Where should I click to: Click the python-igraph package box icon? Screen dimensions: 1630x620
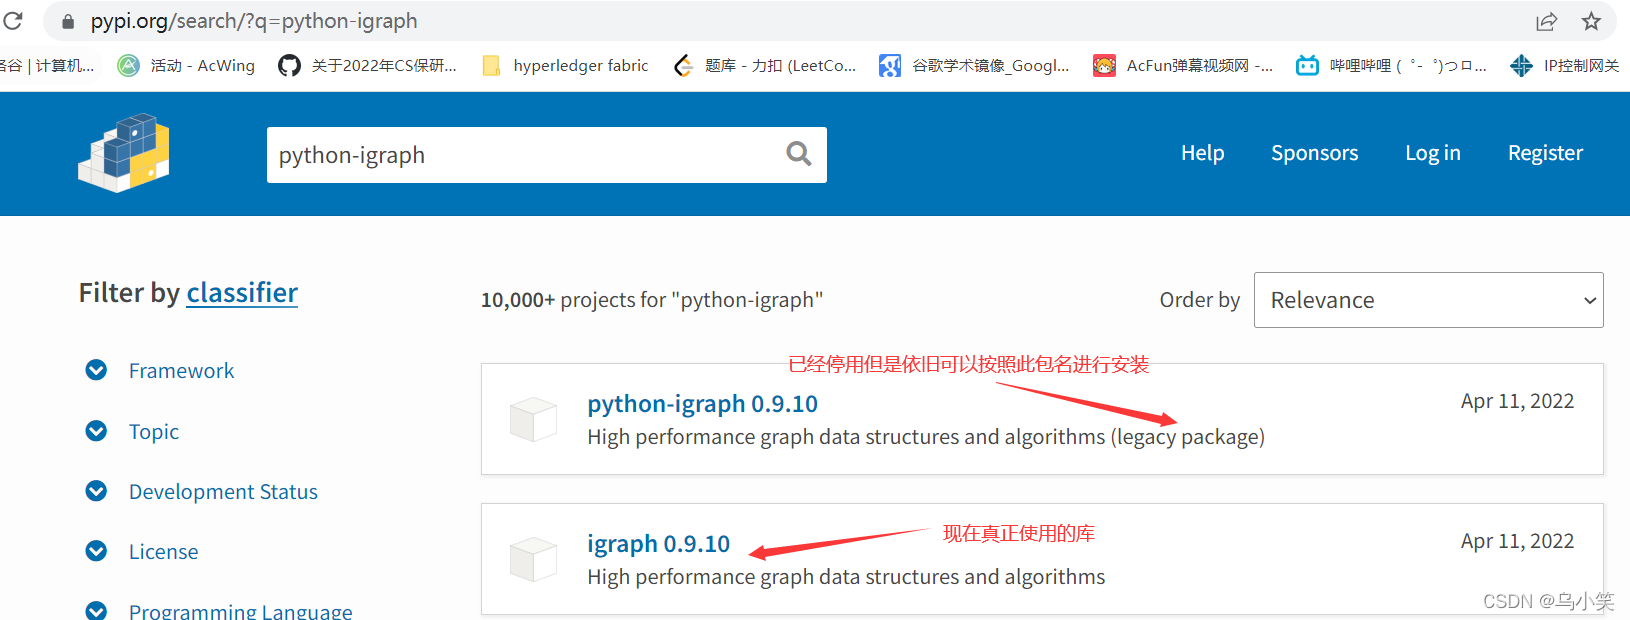[533, 419]
